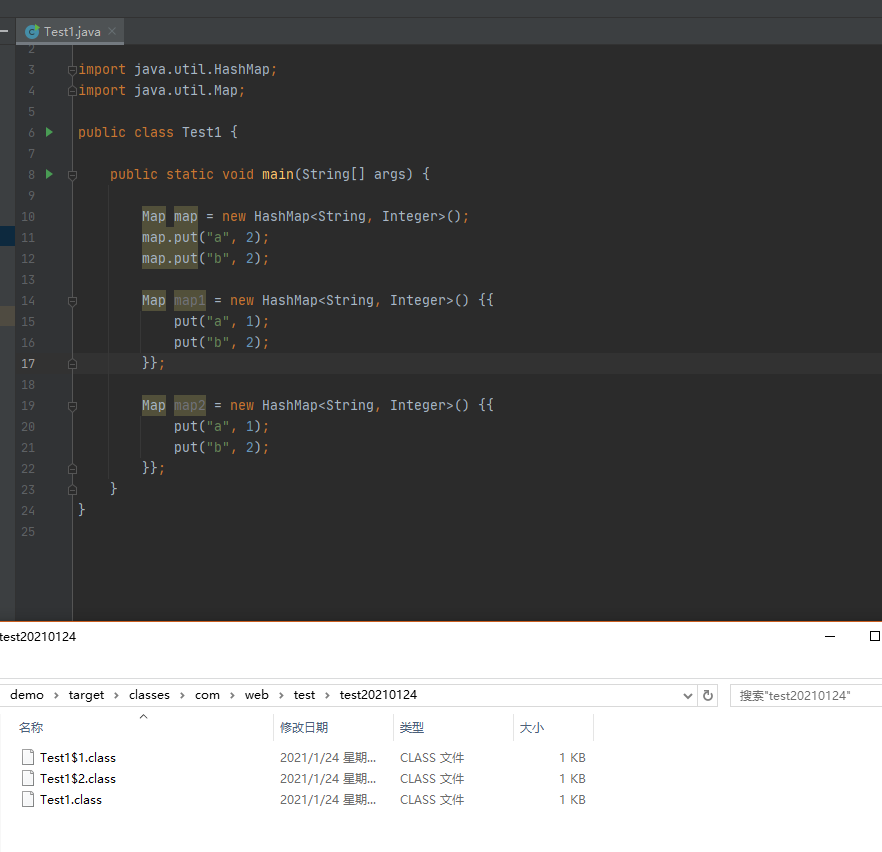Click the Java class icon on Test1.java tab
Viewport: 882px width, 852px height.
click(32, 31)
